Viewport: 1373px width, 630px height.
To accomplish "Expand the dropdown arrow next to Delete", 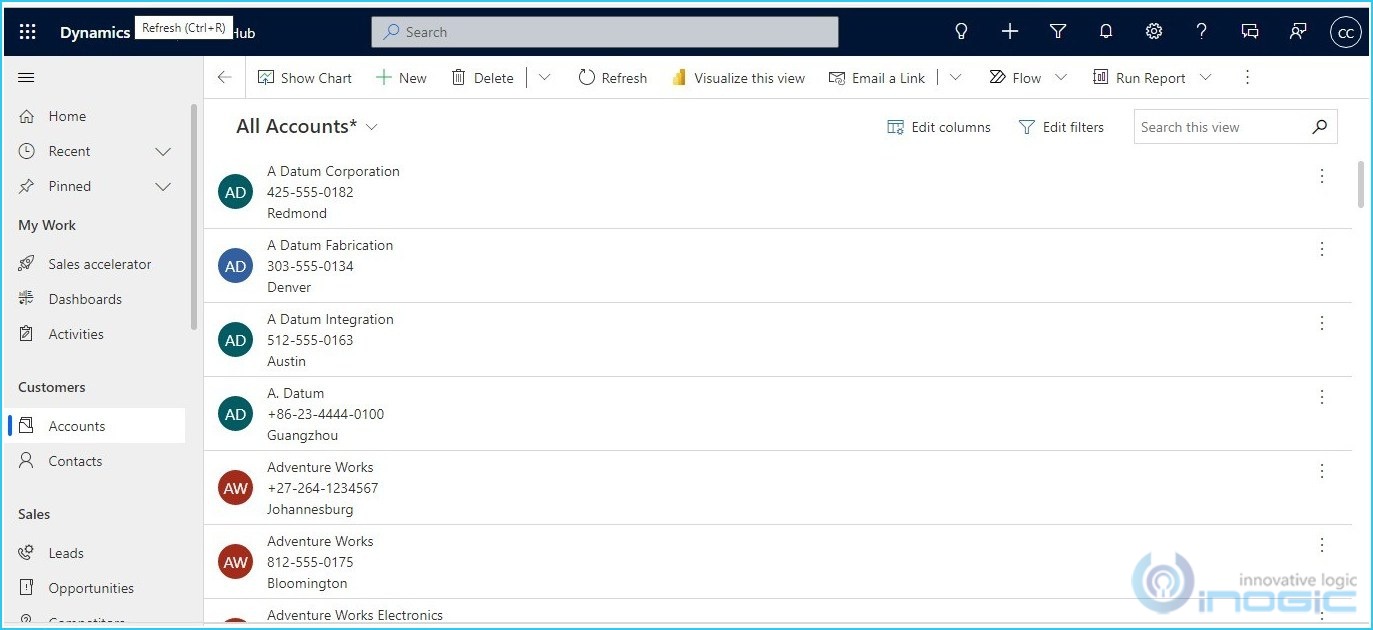I will tap(544, 78).
